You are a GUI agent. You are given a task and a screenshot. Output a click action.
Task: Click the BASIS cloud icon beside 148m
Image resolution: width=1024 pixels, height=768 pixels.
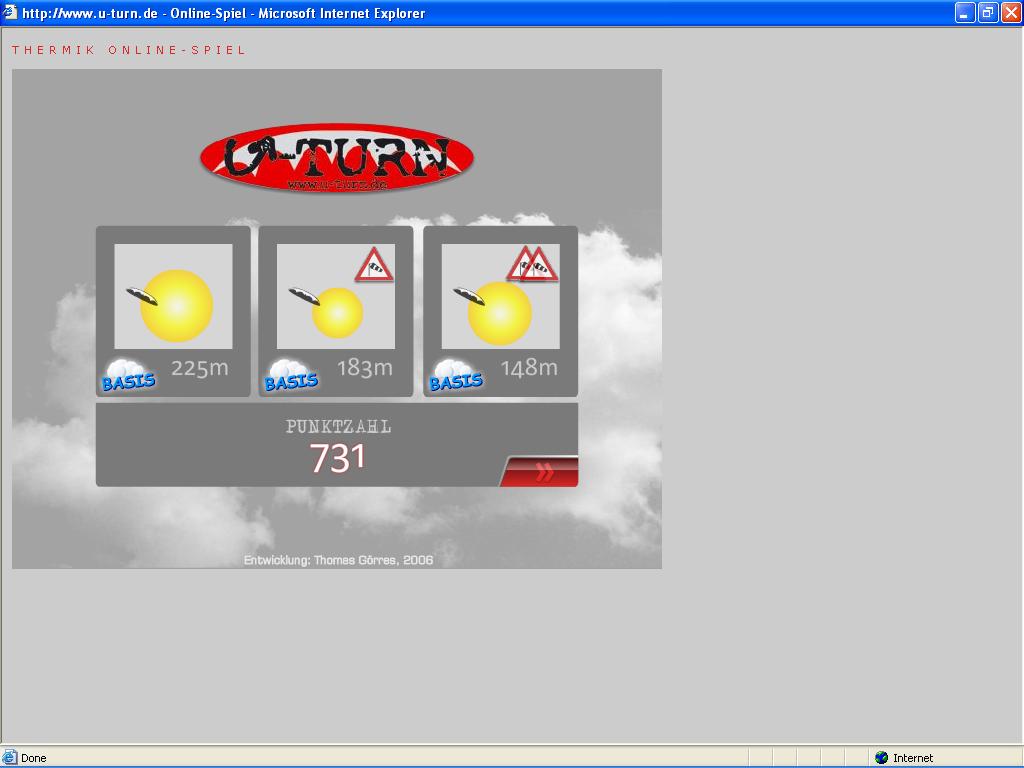456,376
